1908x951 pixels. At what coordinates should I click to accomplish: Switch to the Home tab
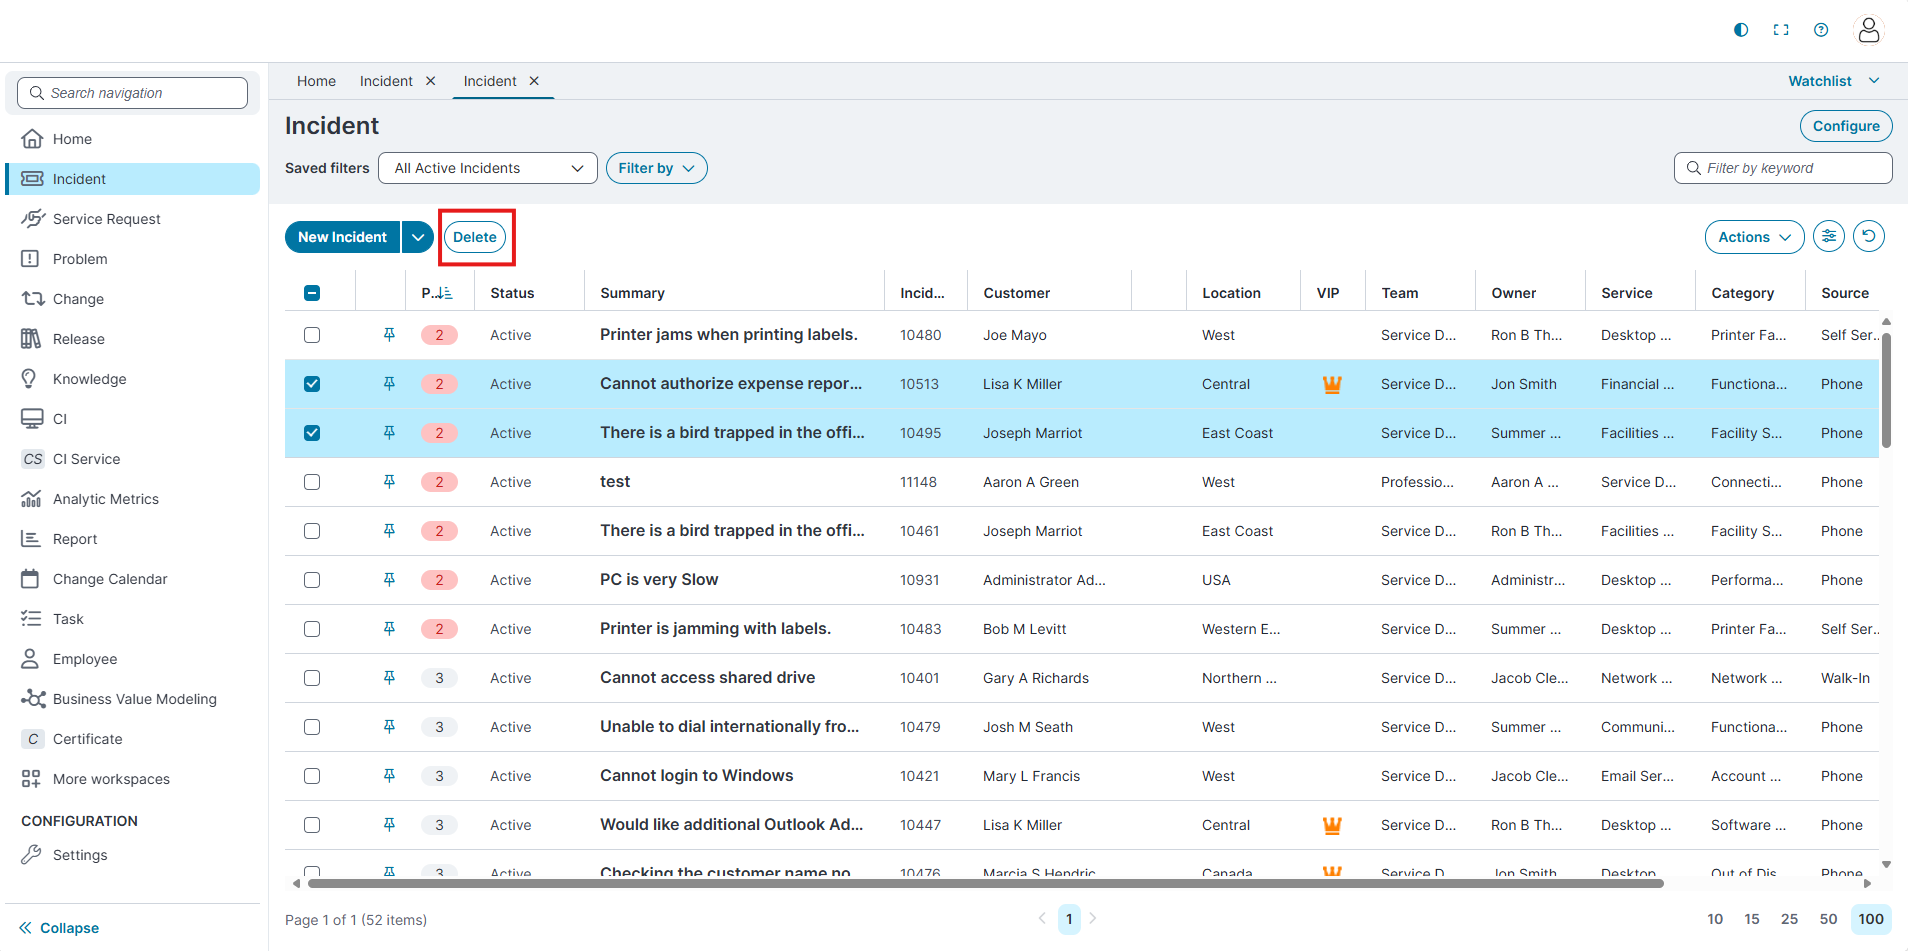[x=316, y=81]
